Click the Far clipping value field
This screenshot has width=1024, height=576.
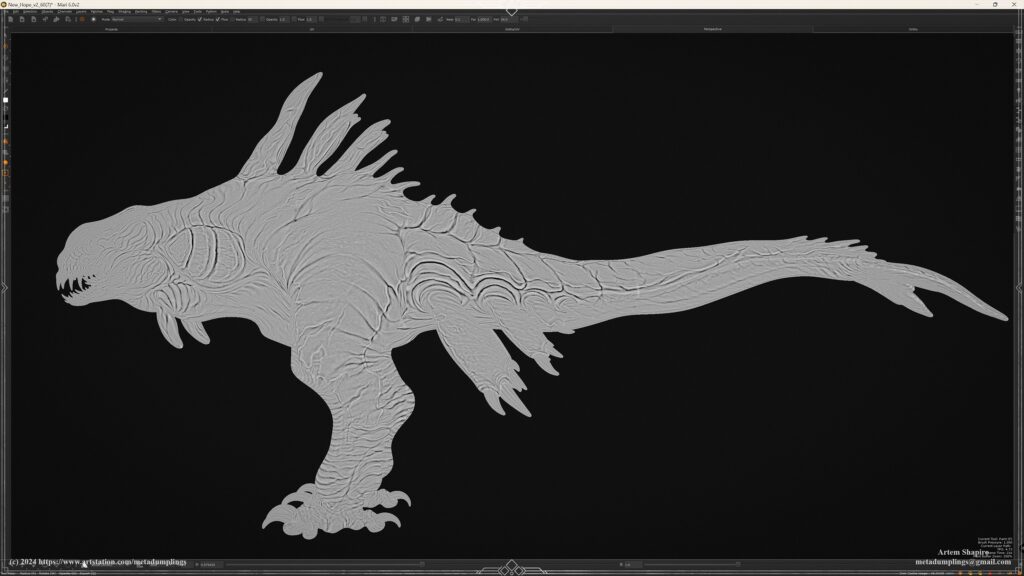coord(482,19)
